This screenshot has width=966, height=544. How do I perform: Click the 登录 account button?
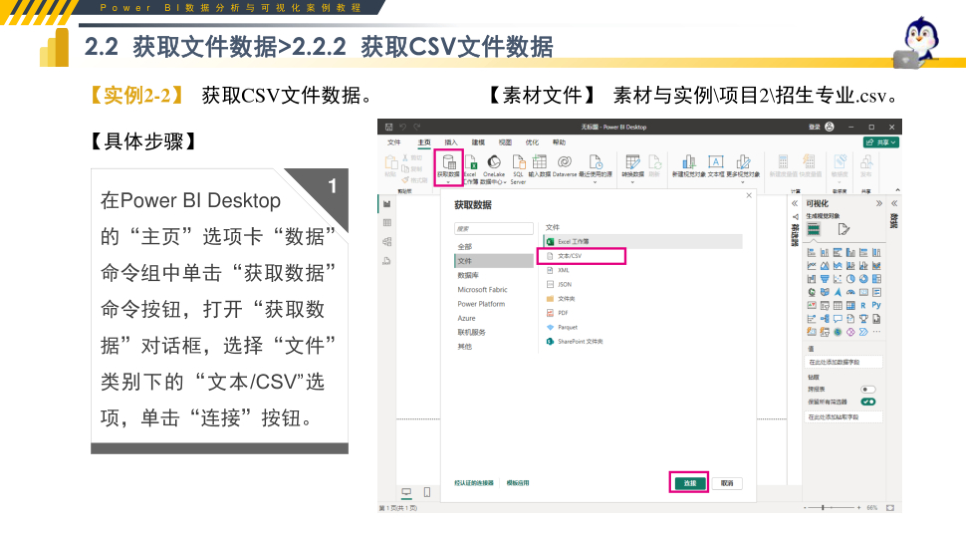[821, 127]
